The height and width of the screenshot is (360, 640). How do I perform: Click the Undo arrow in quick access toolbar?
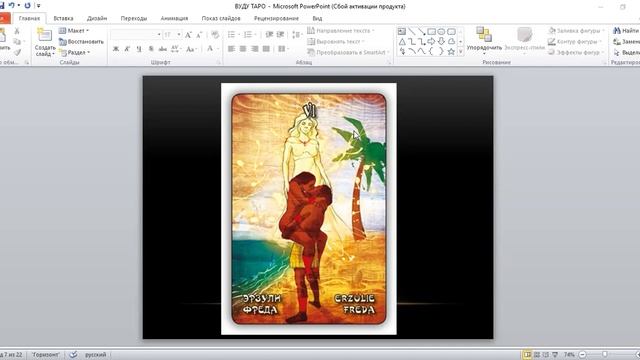[12, 6]
